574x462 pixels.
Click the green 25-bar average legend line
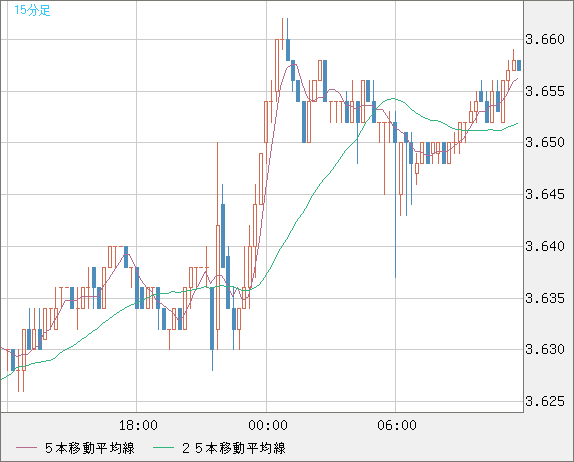163,448
